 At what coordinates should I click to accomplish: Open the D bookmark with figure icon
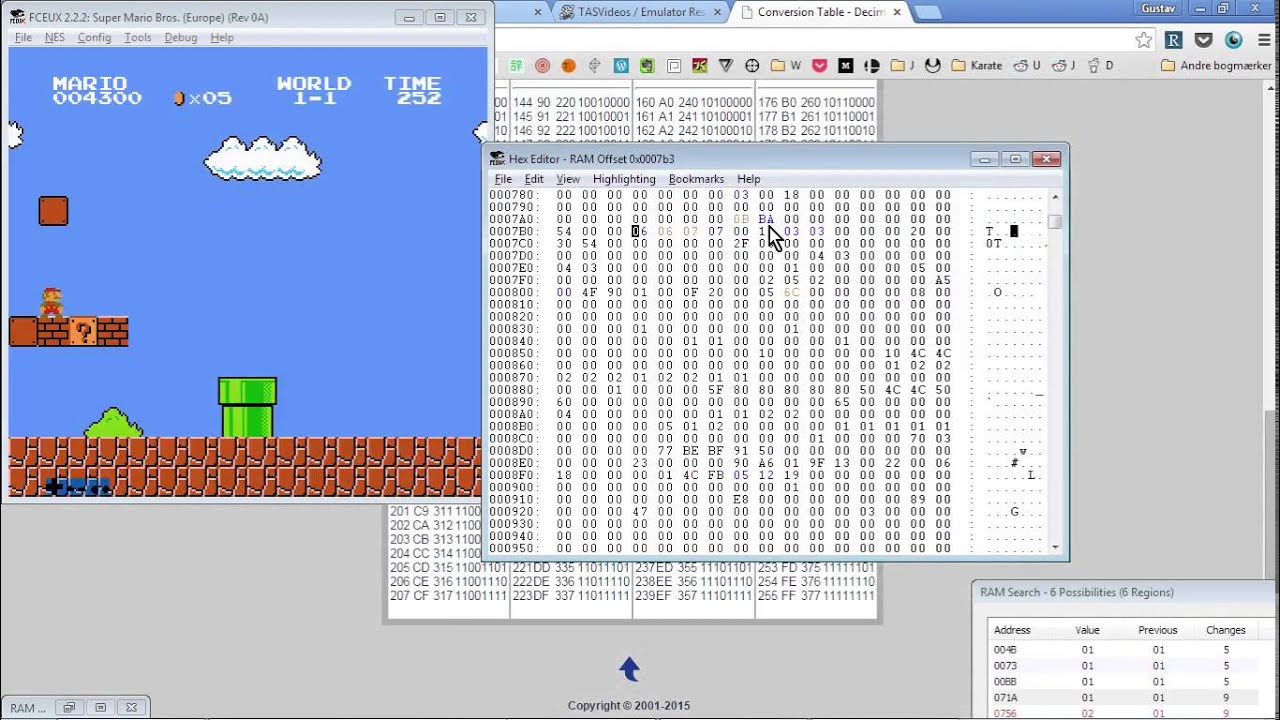1100,66
